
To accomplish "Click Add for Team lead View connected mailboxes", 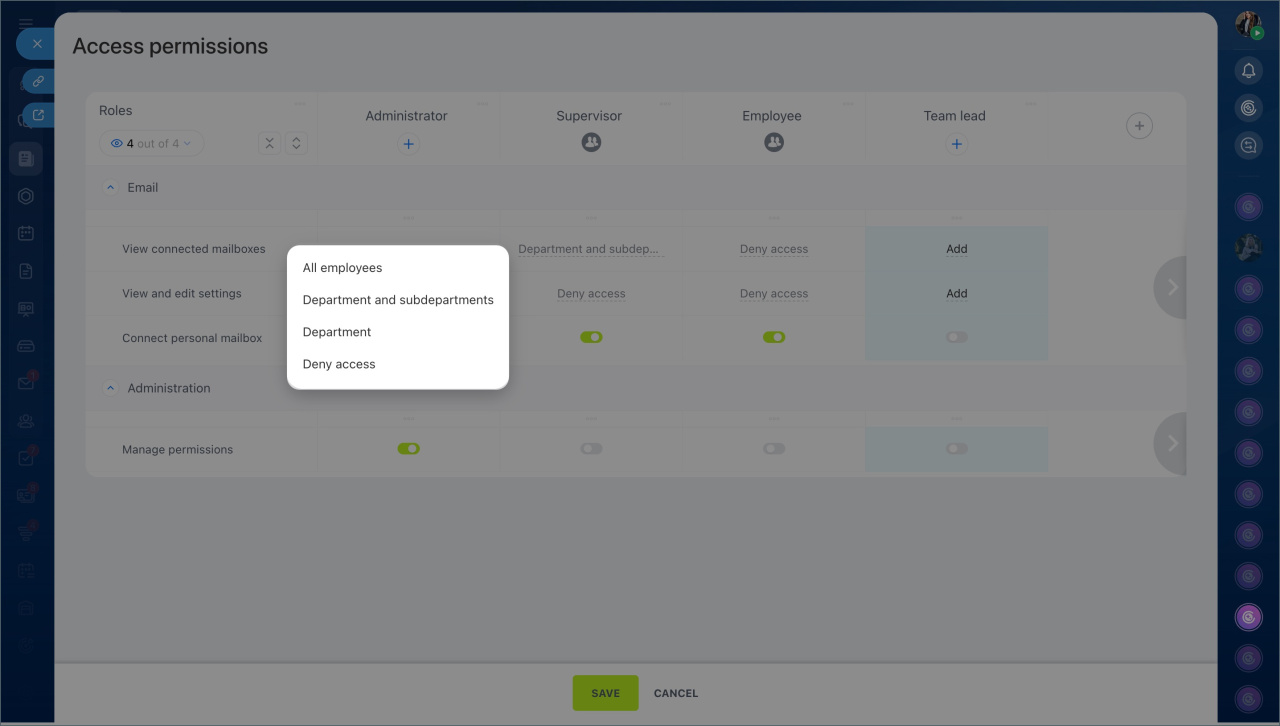I will click(956, 249).
